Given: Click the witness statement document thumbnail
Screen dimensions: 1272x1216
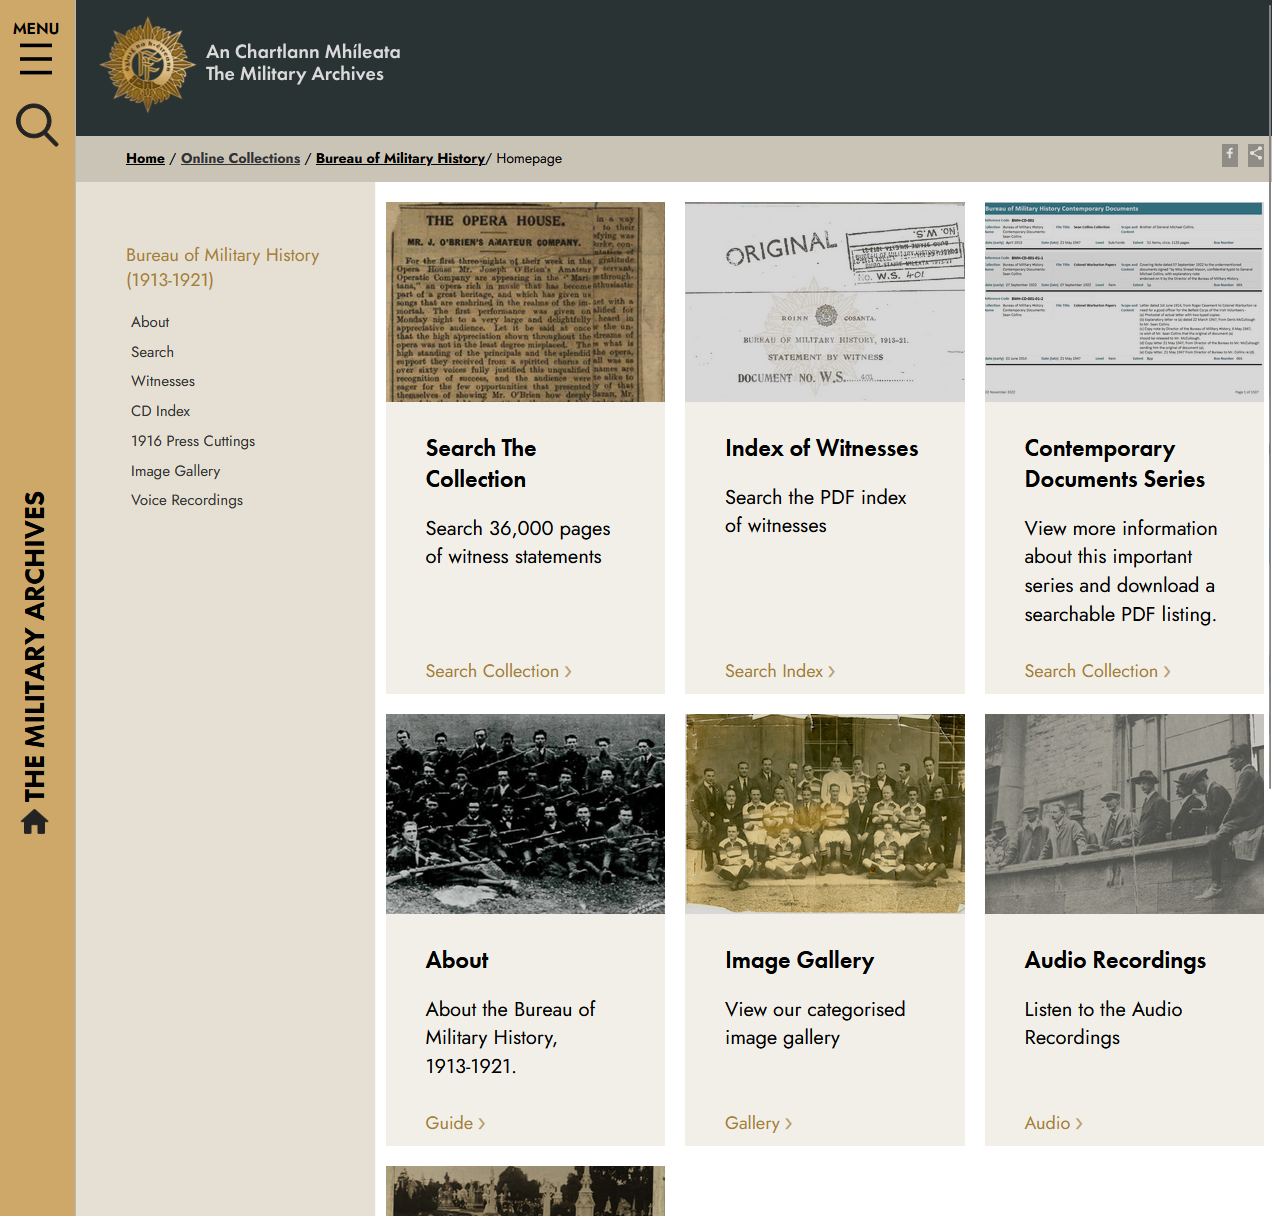Looking at the screenshot, I should coord(825,302).
